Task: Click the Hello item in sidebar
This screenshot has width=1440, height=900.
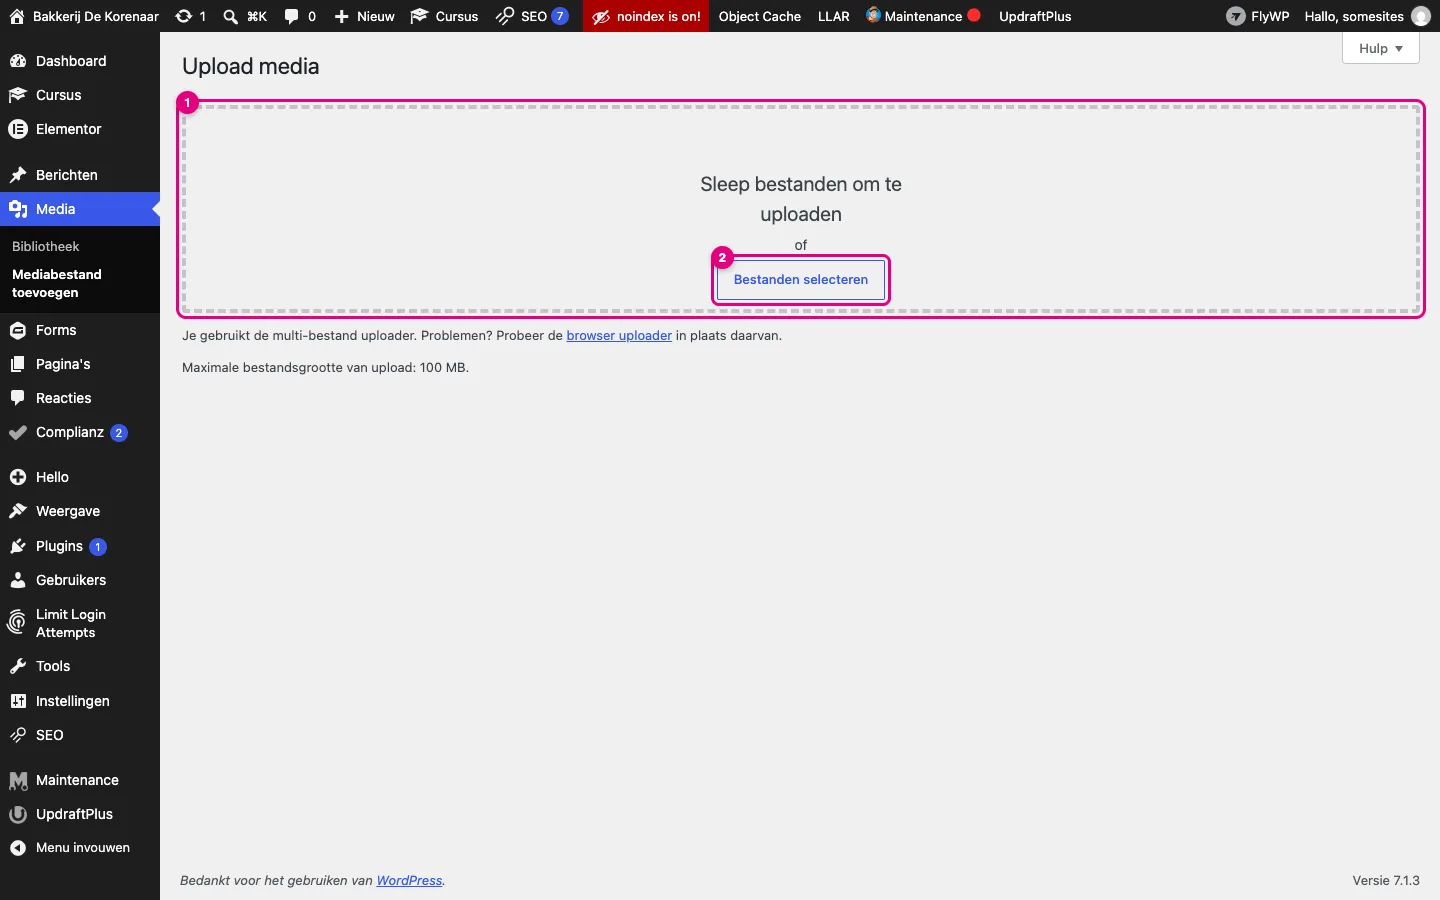Action: pos(80,477)
